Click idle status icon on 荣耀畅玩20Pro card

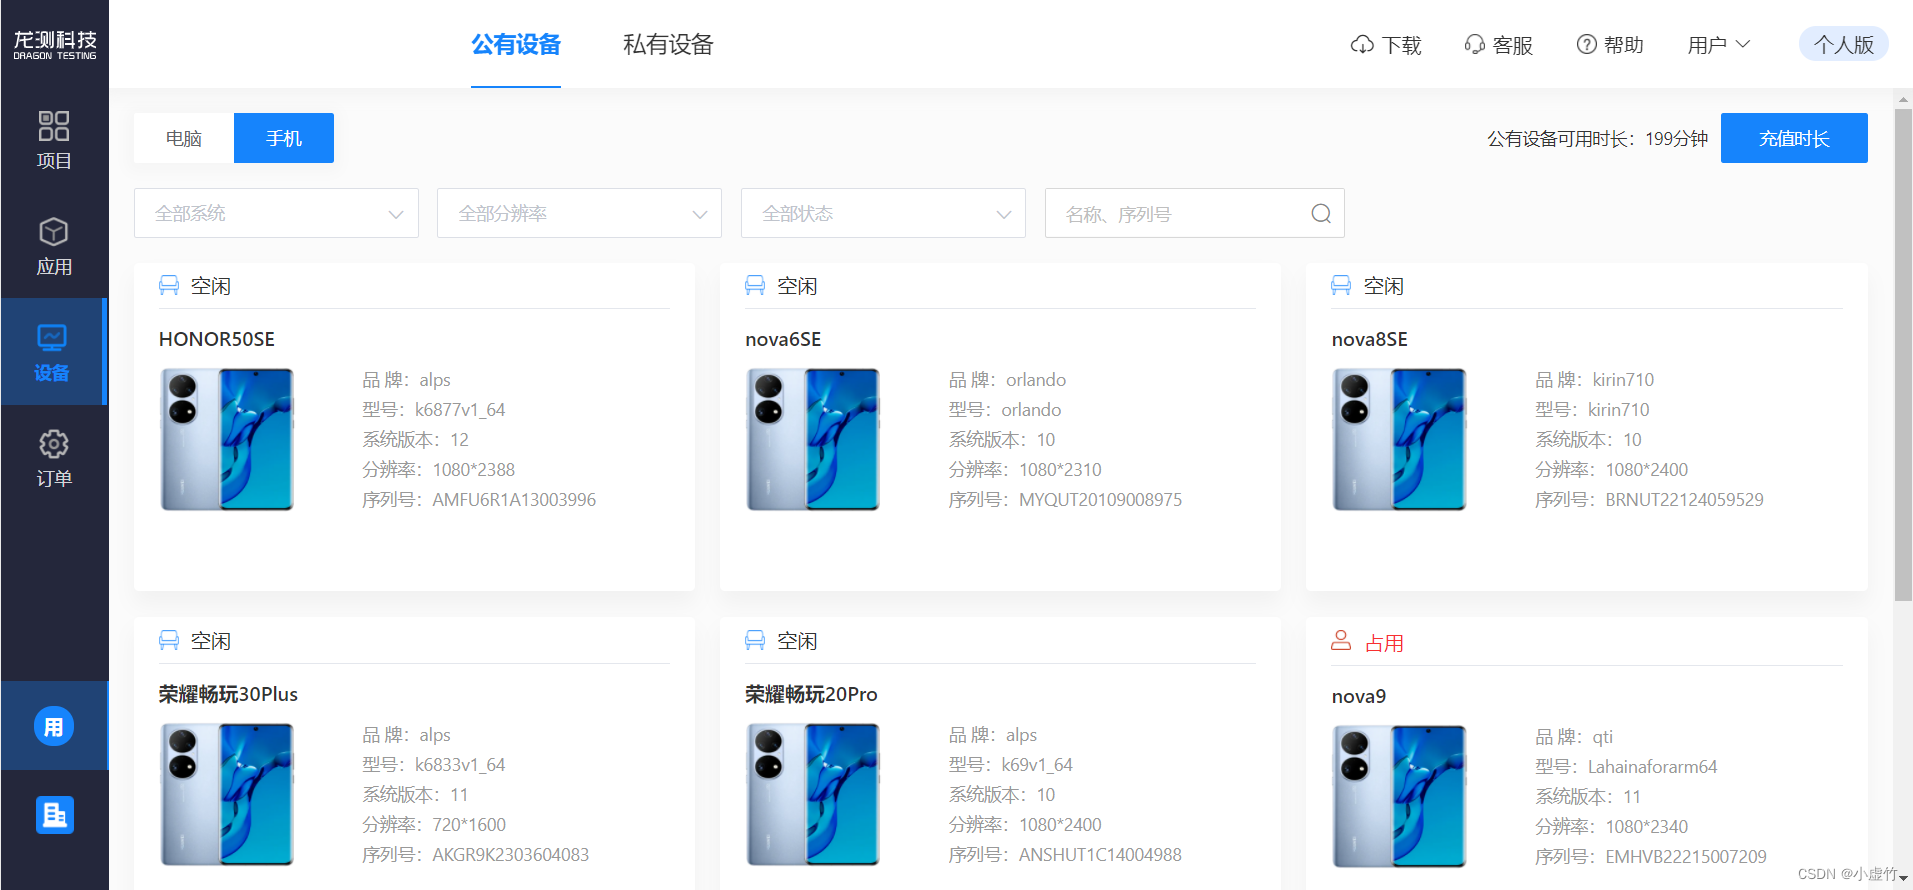755,641
